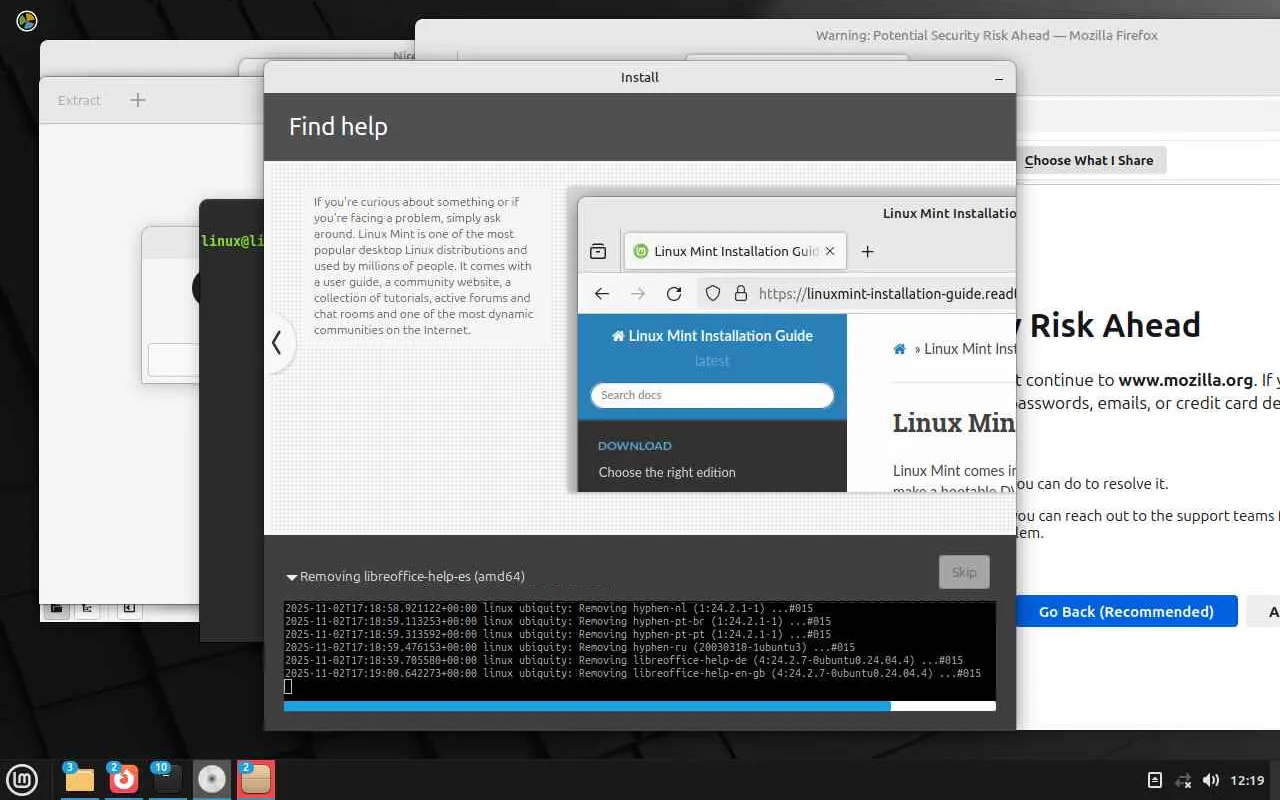Switch to Firefox from the taskbar

tap(123, 779)
